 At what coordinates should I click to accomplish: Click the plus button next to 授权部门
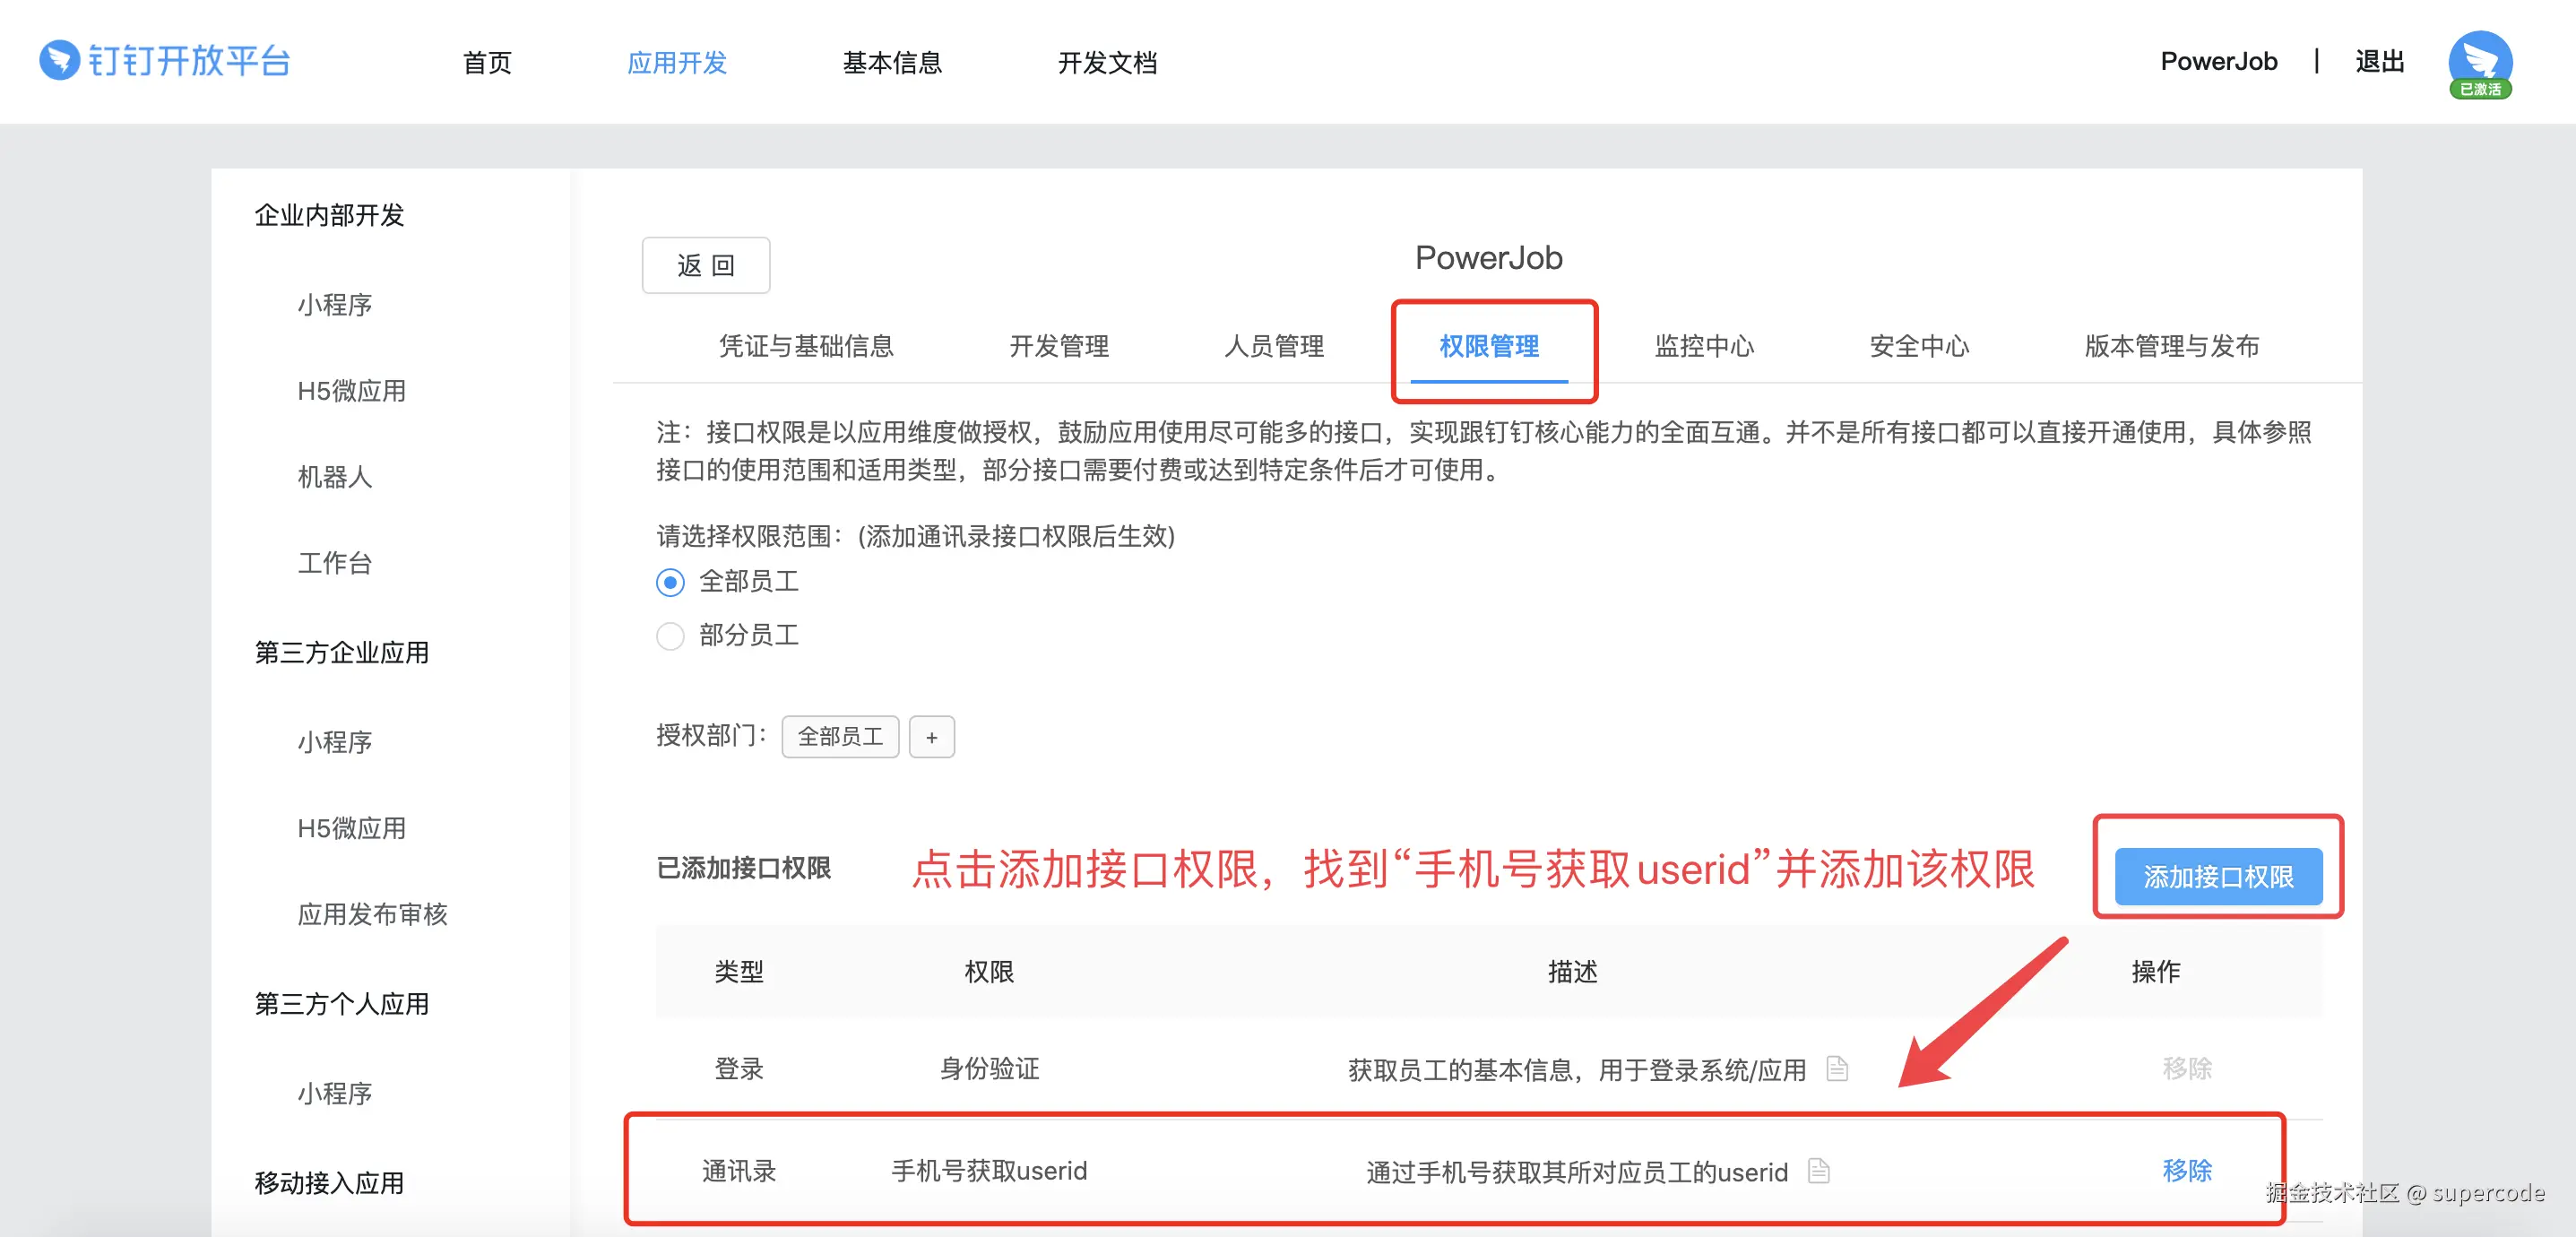931,737
